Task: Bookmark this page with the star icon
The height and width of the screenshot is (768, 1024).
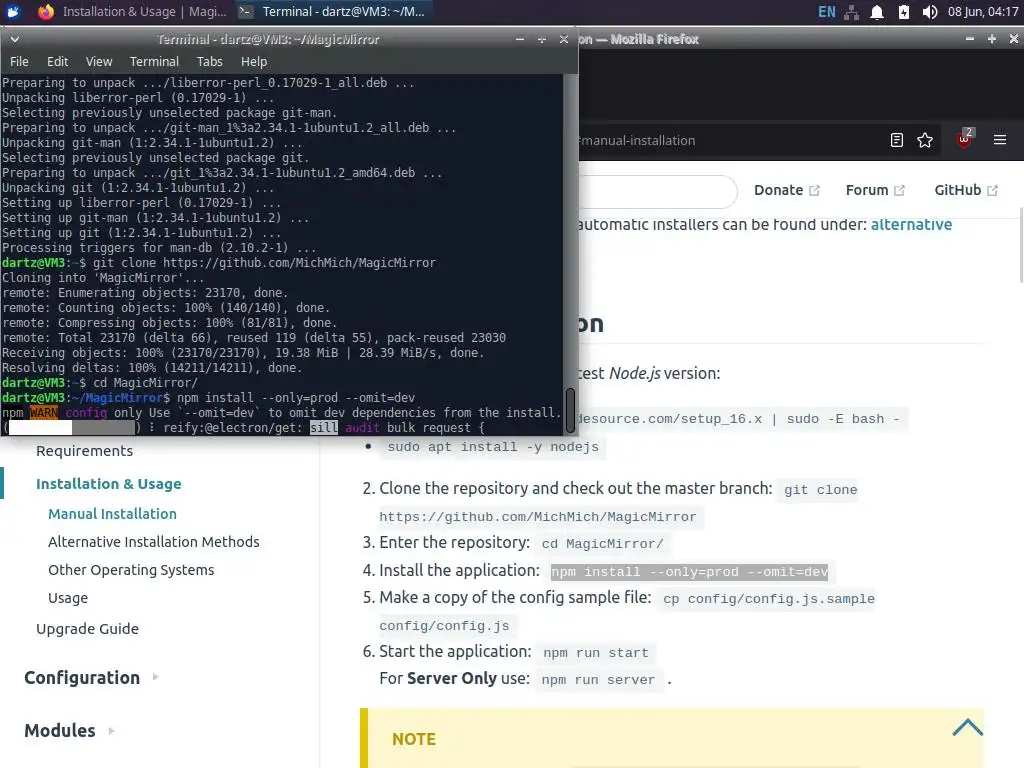Action: (925, 140)
